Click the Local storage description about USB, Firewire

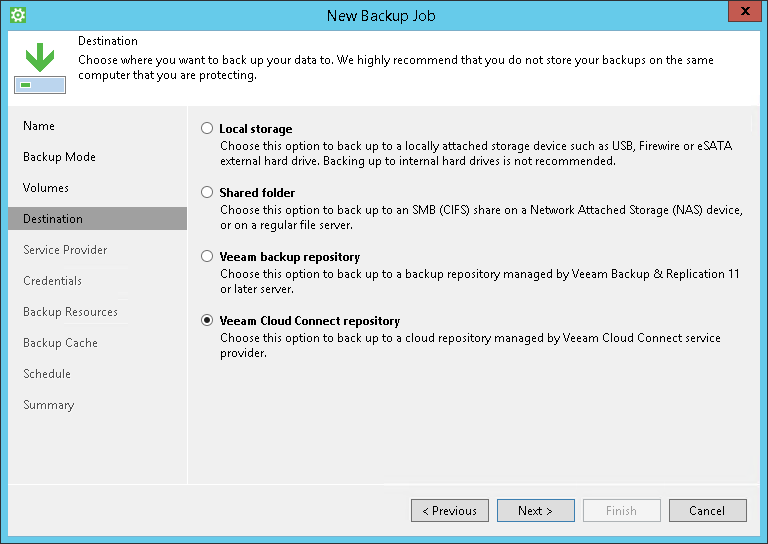[x=476, y=153]
